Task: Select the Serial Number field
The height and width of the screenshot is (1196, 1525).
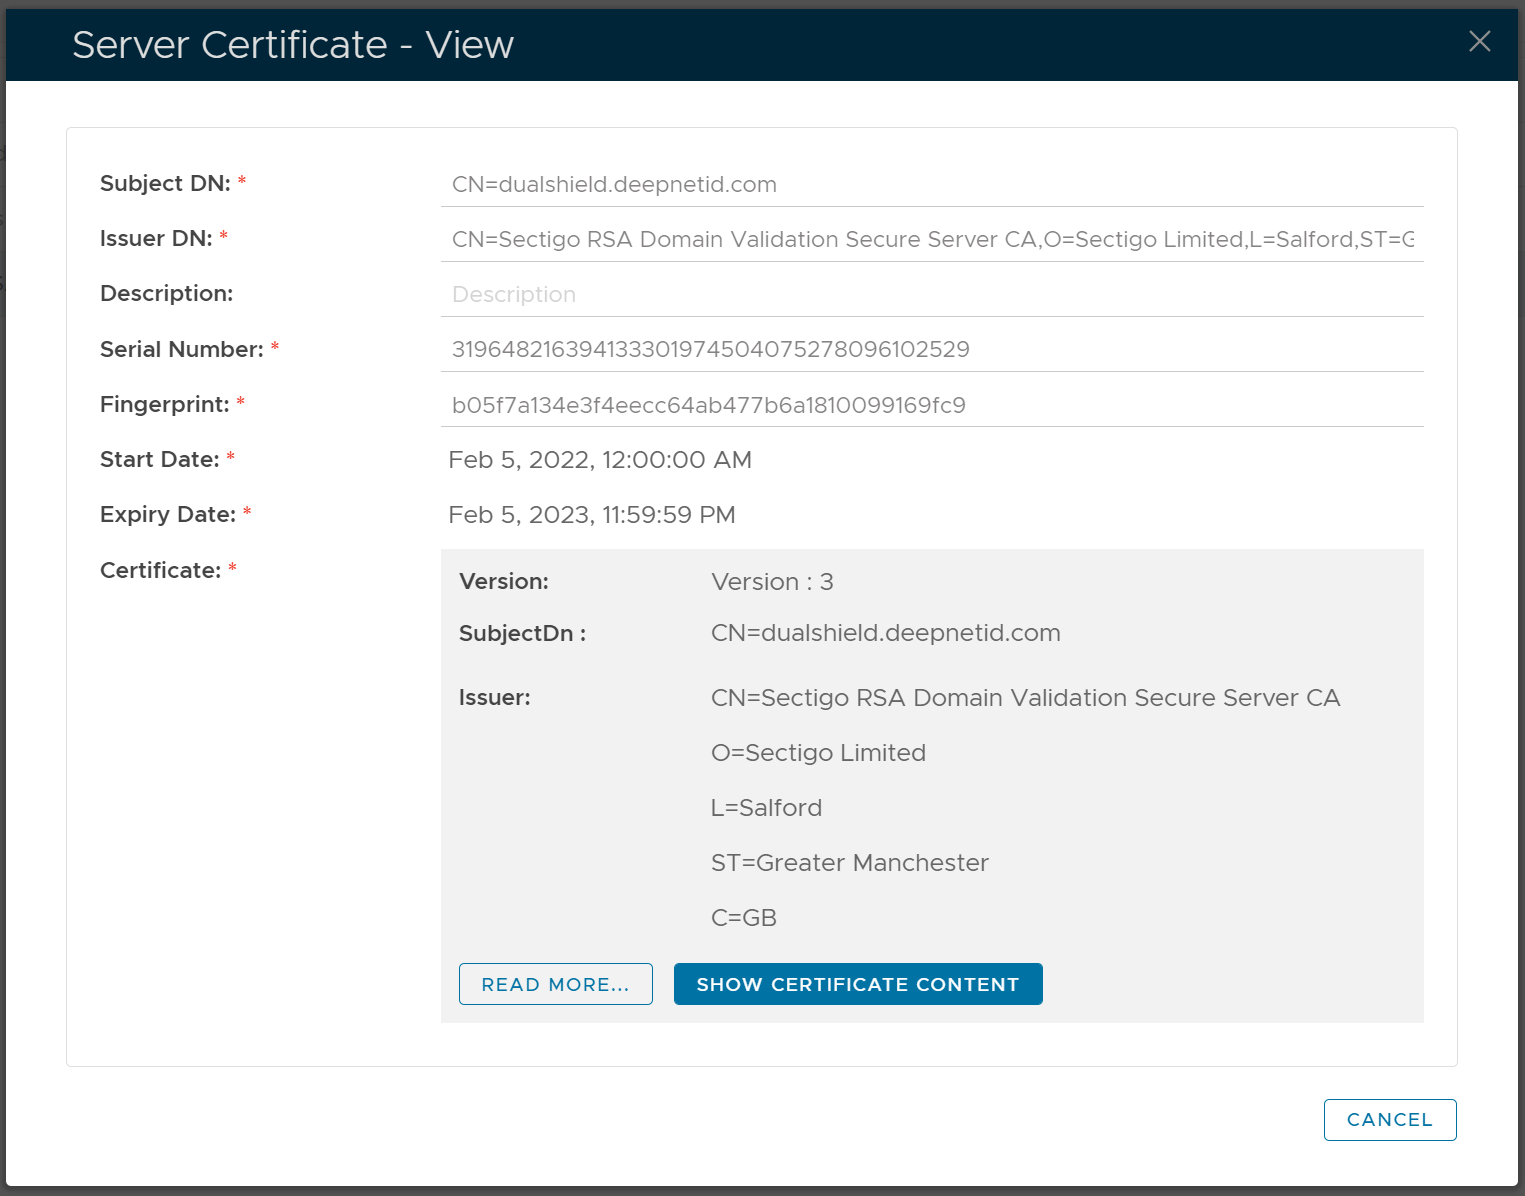Action: (930, 350)
